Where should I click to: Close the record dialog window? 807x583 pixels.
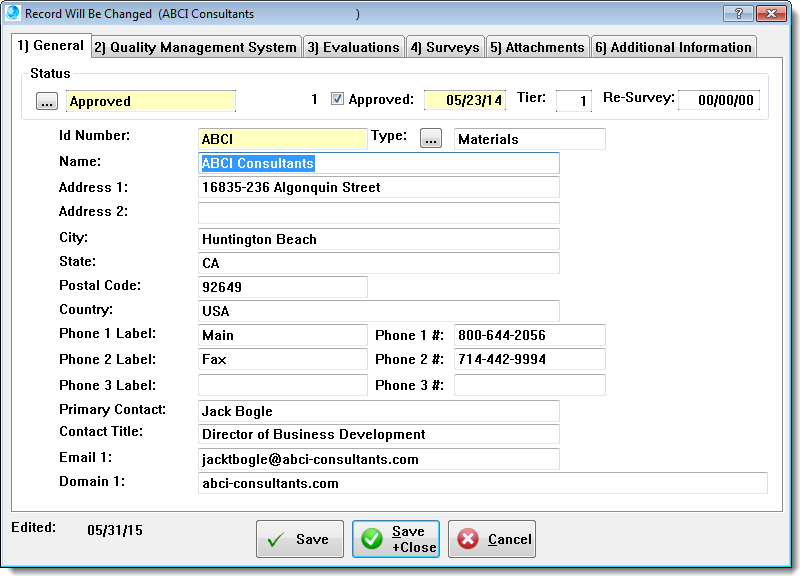click(x=770, y=14)
